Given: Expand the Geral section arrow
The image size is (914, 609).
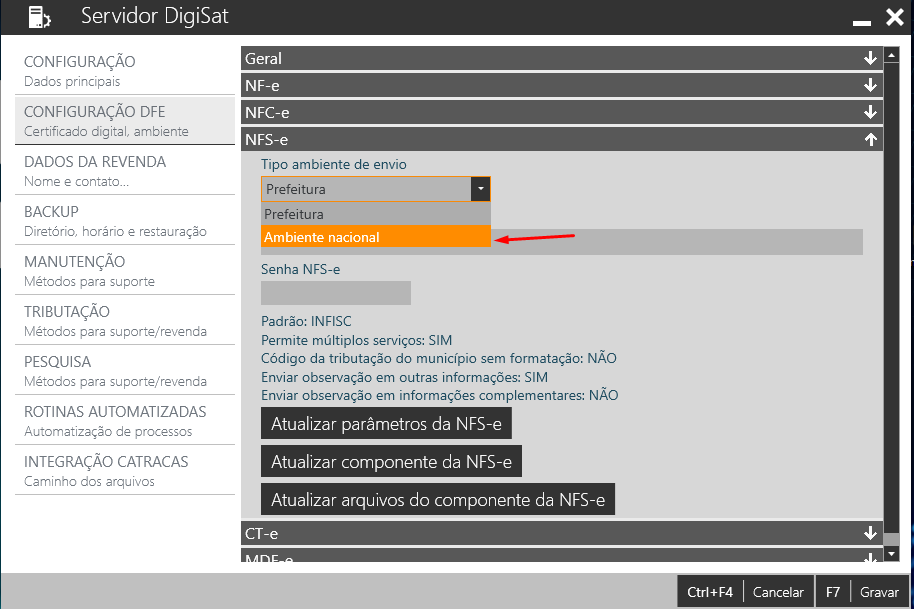Looking at the screenshot, I should coord(870,59).
